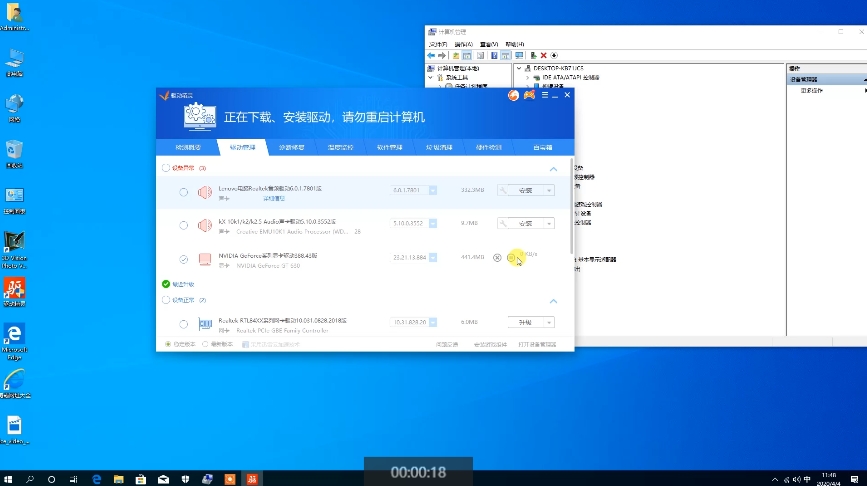Click the orange flame icon in driver app header
Image resolution: width=867 pixels, height=486 pixels.
tap(514, 95)
